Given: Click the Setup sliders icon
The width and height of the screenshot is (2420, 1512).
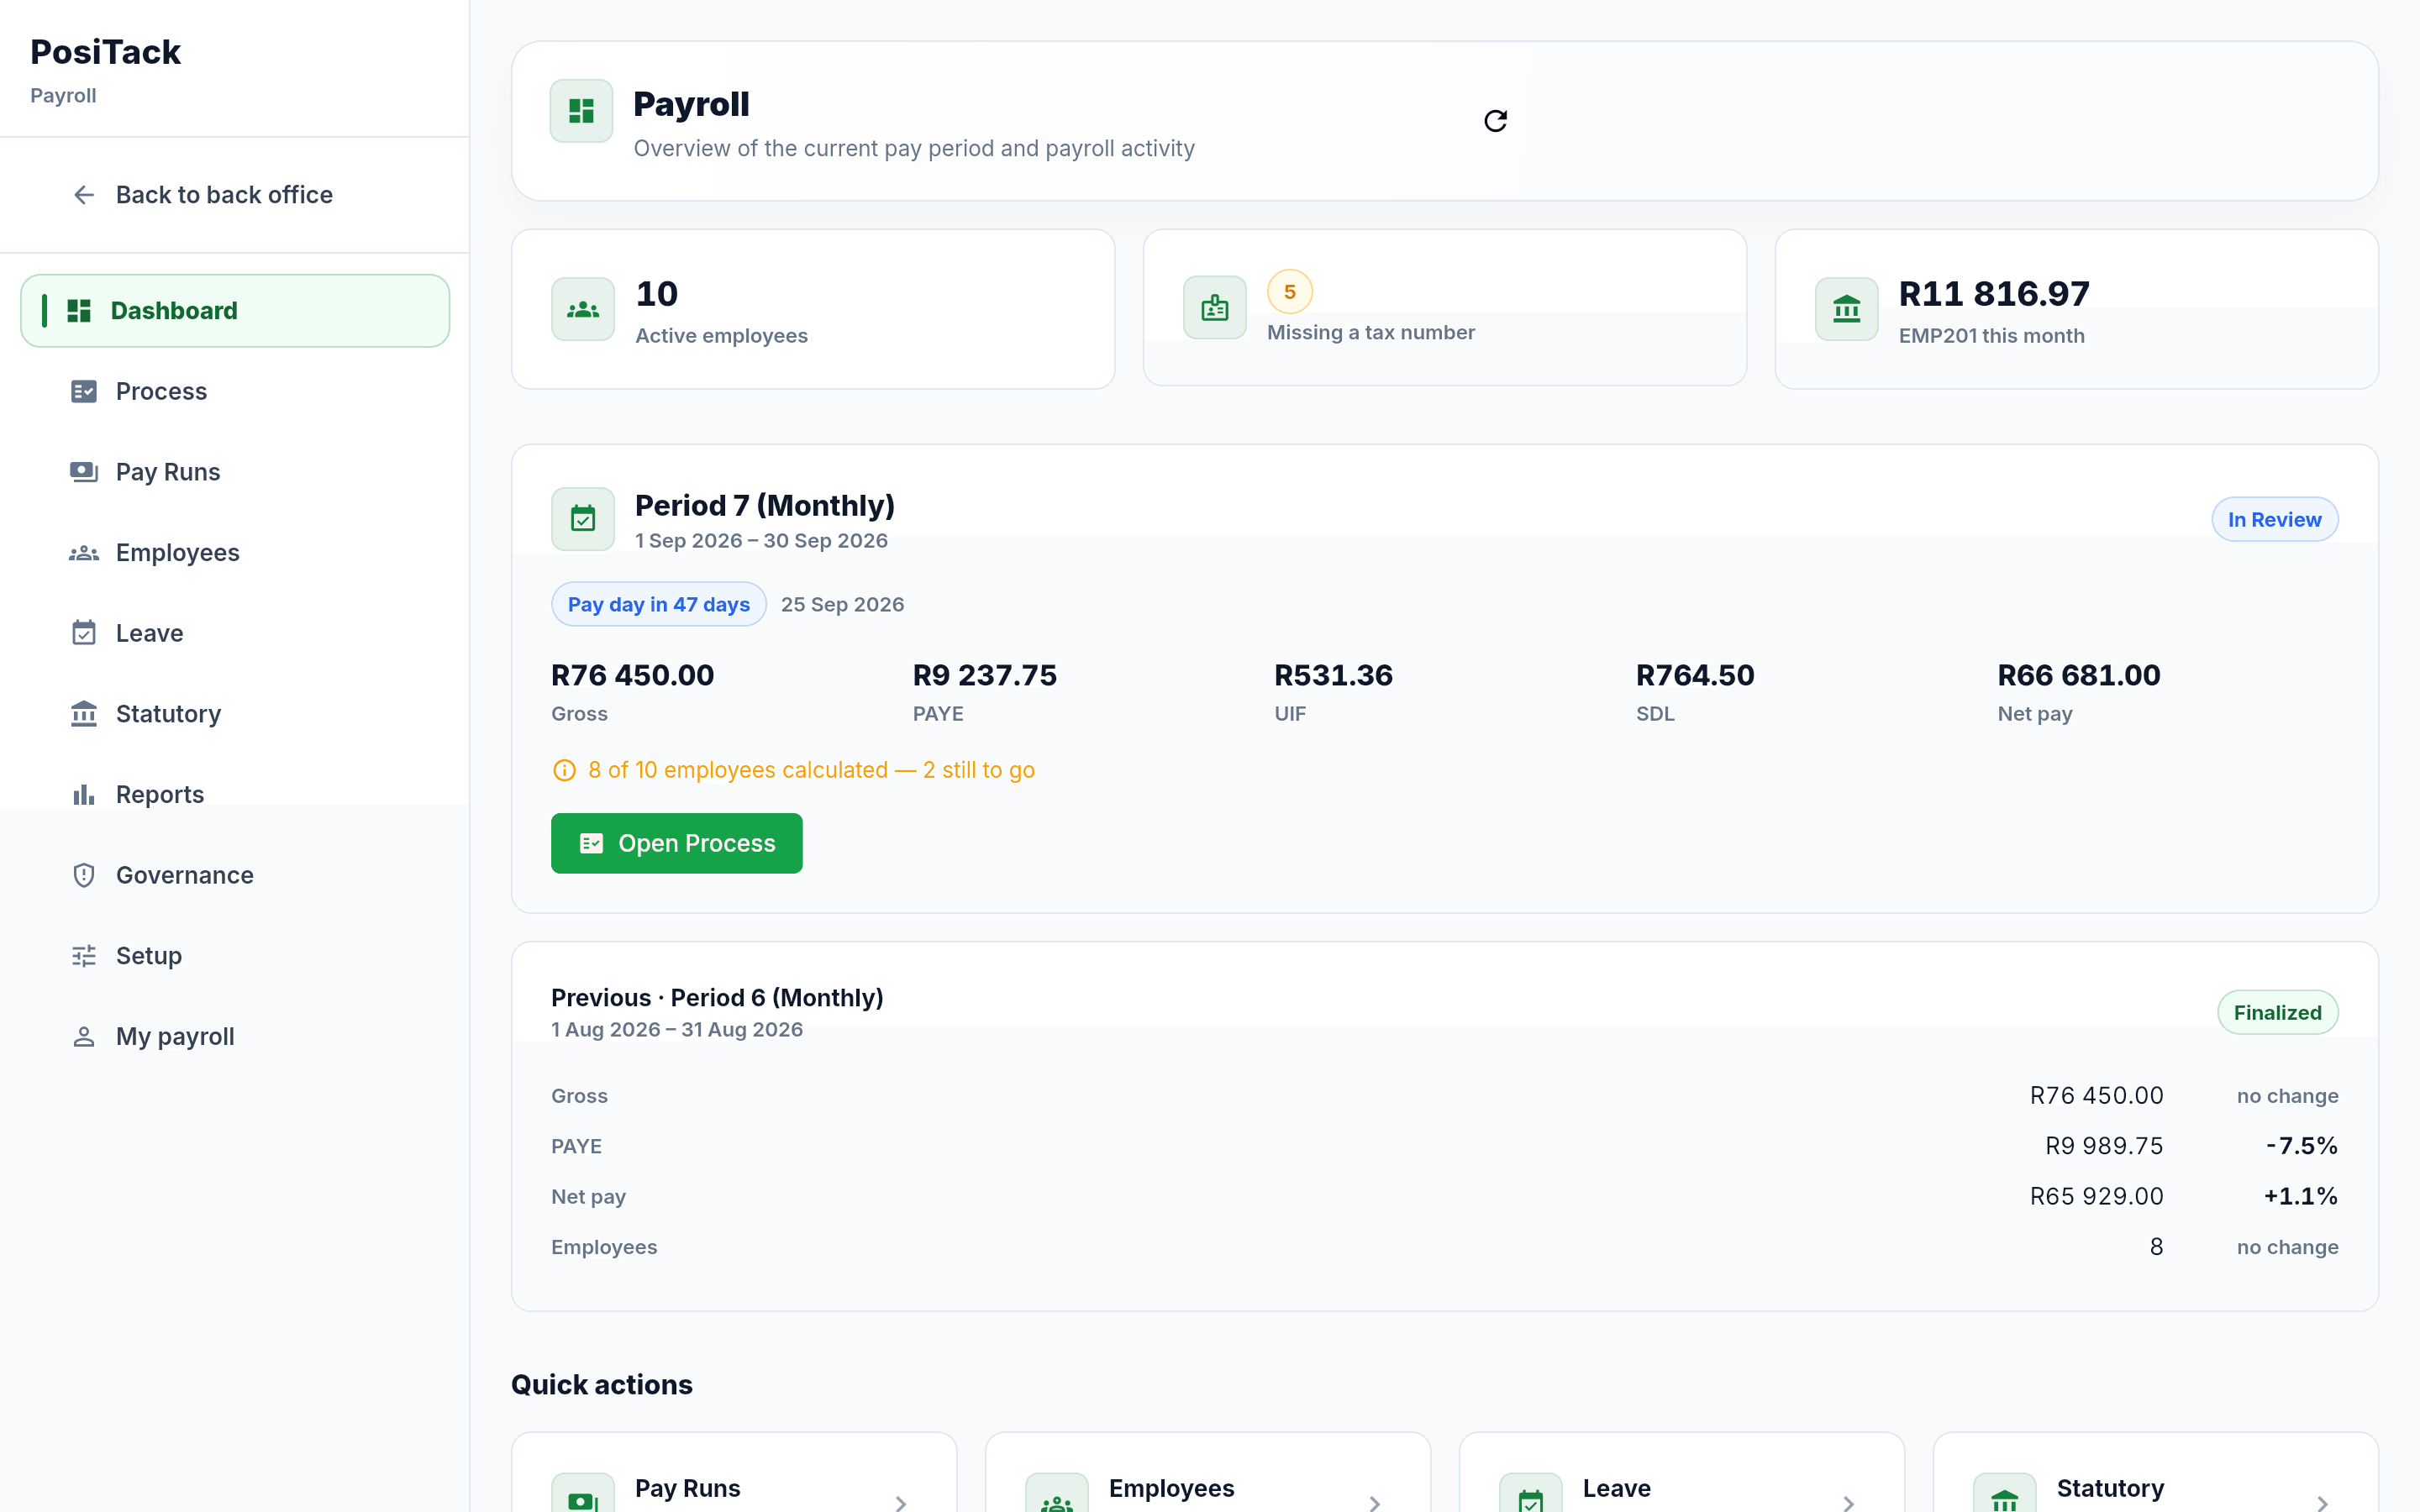Looking at the screenshot, I should coord(84,956).
